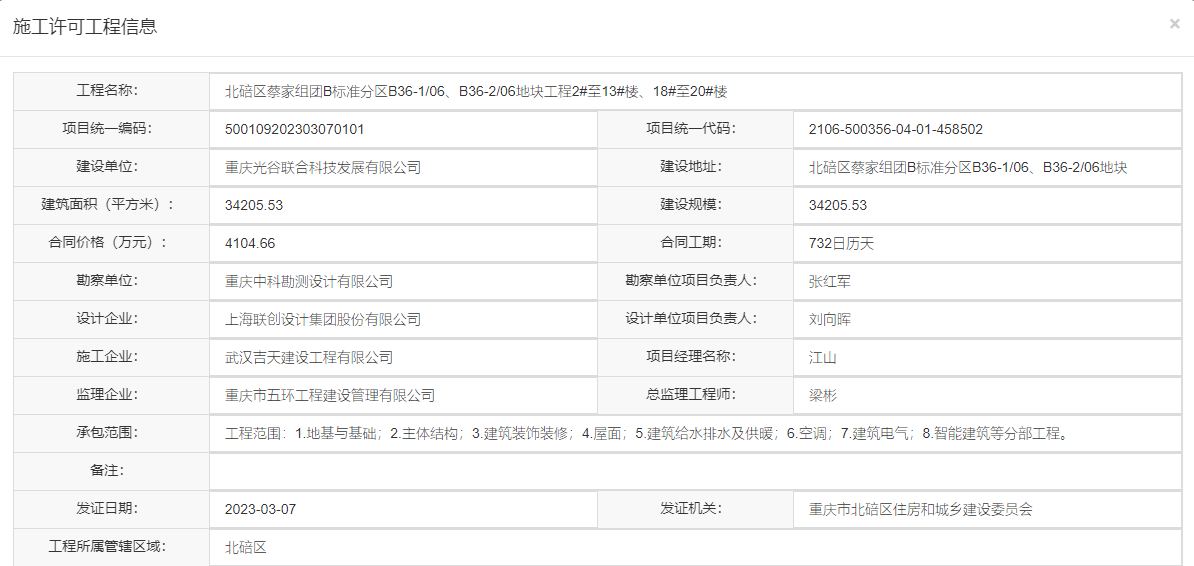Click the 勘察单位项目负责人 label
The height and width of the screenshot is (566, 1194).
[x=691, y=280]
